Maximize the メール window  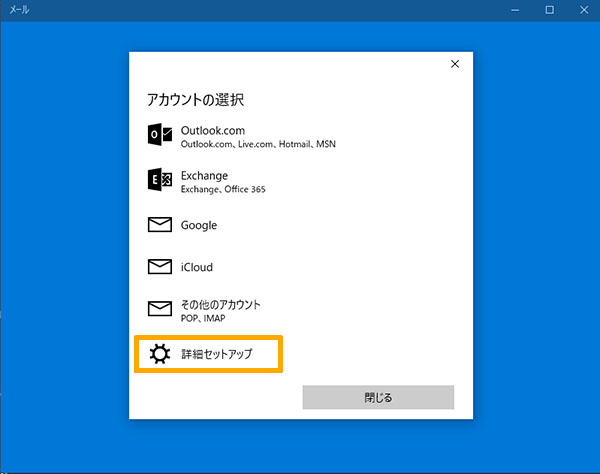[549, 10]
